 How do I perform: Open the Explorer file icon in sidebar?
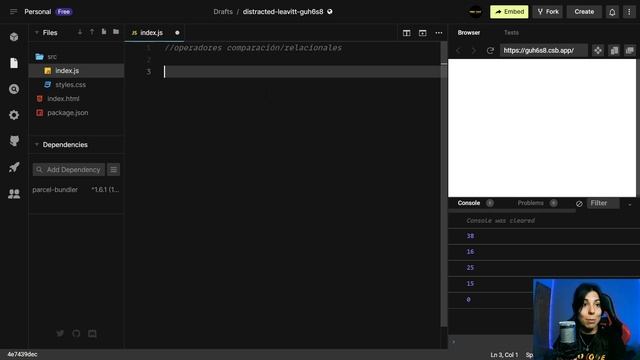pyautogui.click(x=14, y=63)
